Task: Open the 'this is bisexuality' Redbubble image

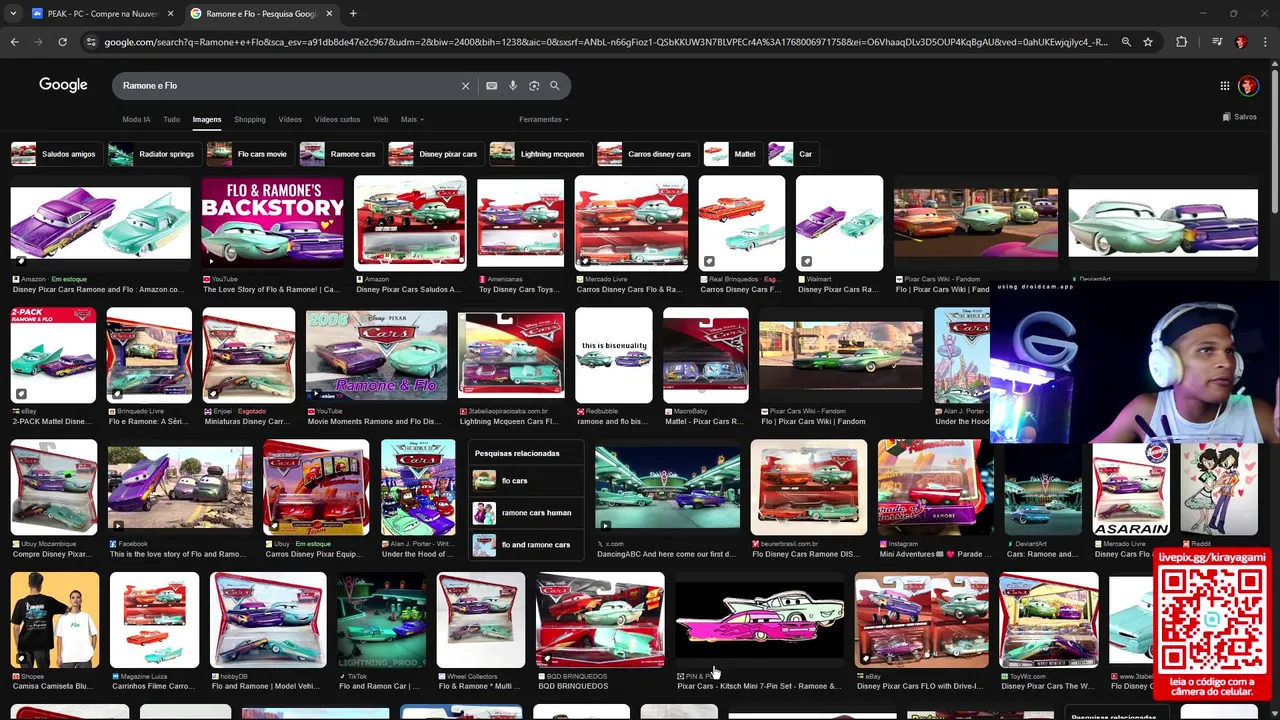Action: coord(614,355)
